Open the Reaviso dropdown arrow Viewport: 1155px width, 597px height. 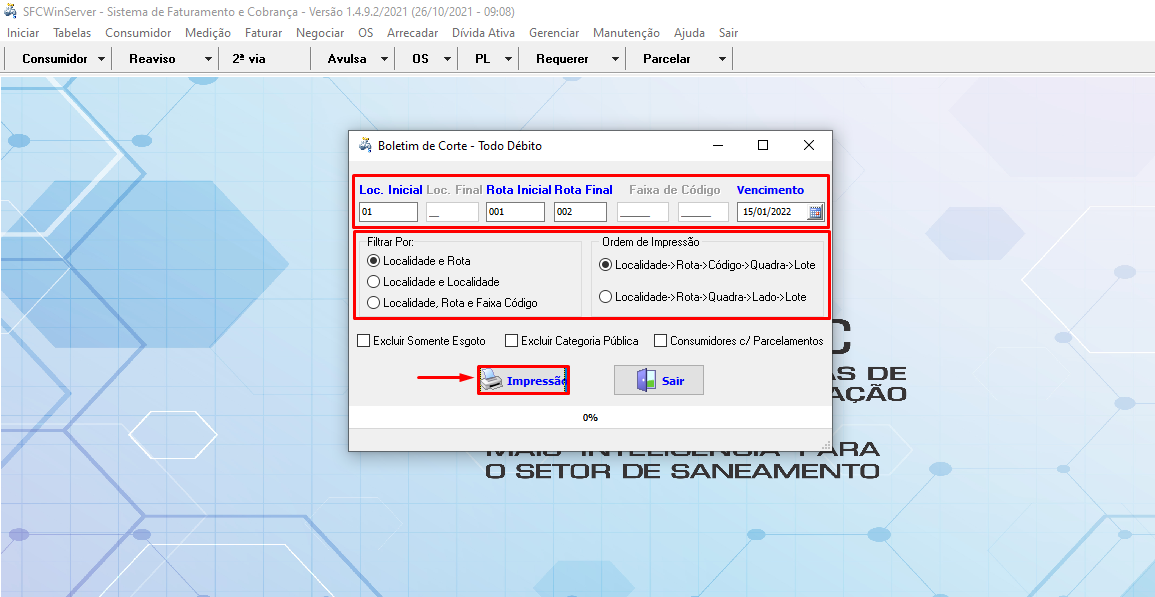[x=208, y=59]
